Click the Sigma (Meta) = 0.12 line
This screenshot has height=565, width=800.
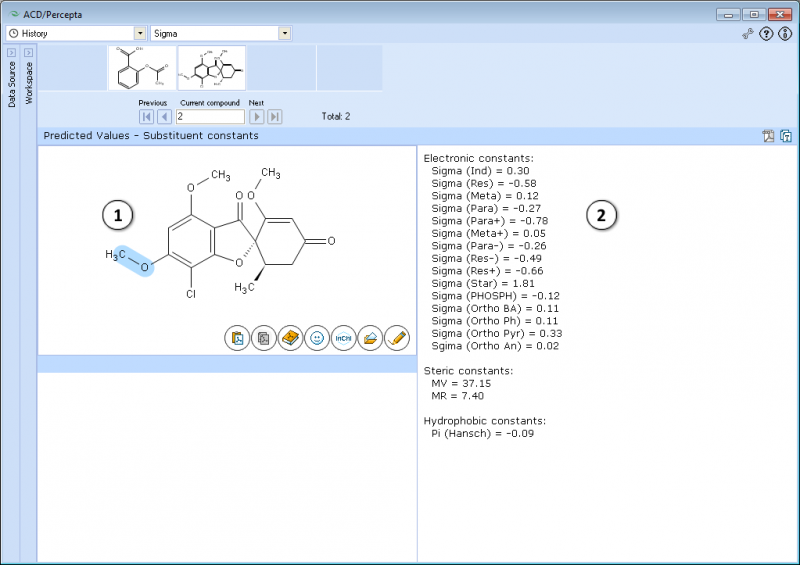485,196
